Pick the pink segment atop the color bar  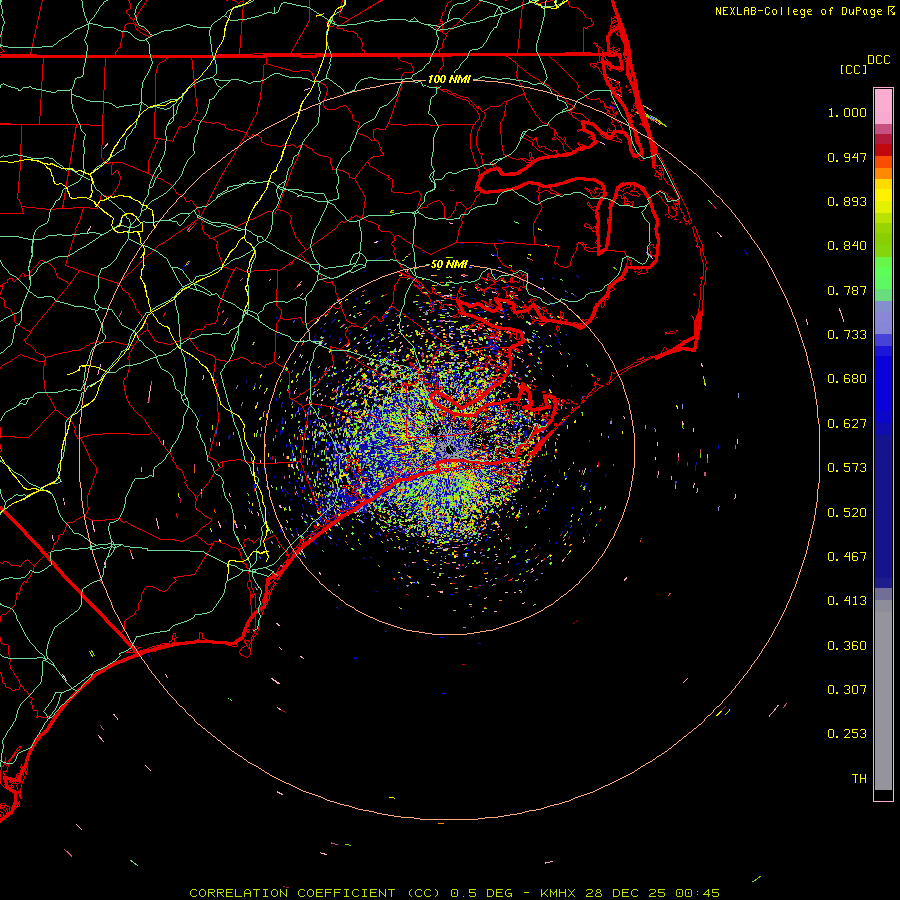tap(883, 106)
